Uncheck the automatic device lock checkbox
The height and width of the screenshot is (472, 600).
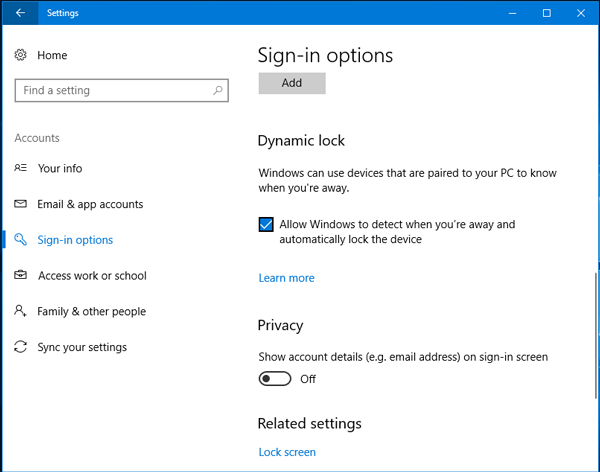point(266,224)
